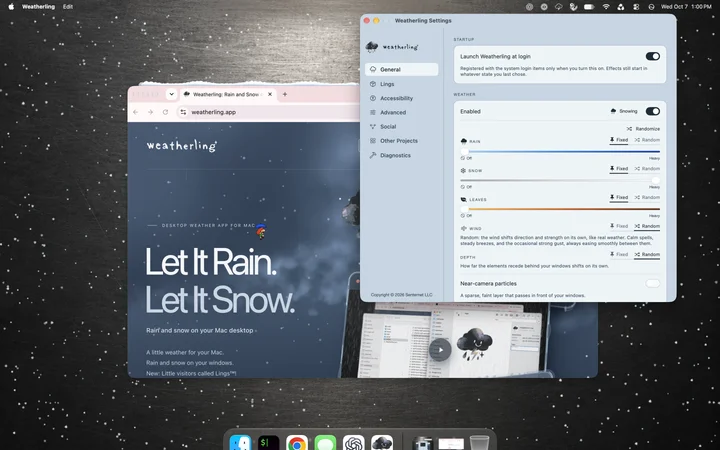Image resolution: width=720 pixels, height=450 pixels.
Task: Turn off the weather Enabled switch
Action: coord(652,111)
